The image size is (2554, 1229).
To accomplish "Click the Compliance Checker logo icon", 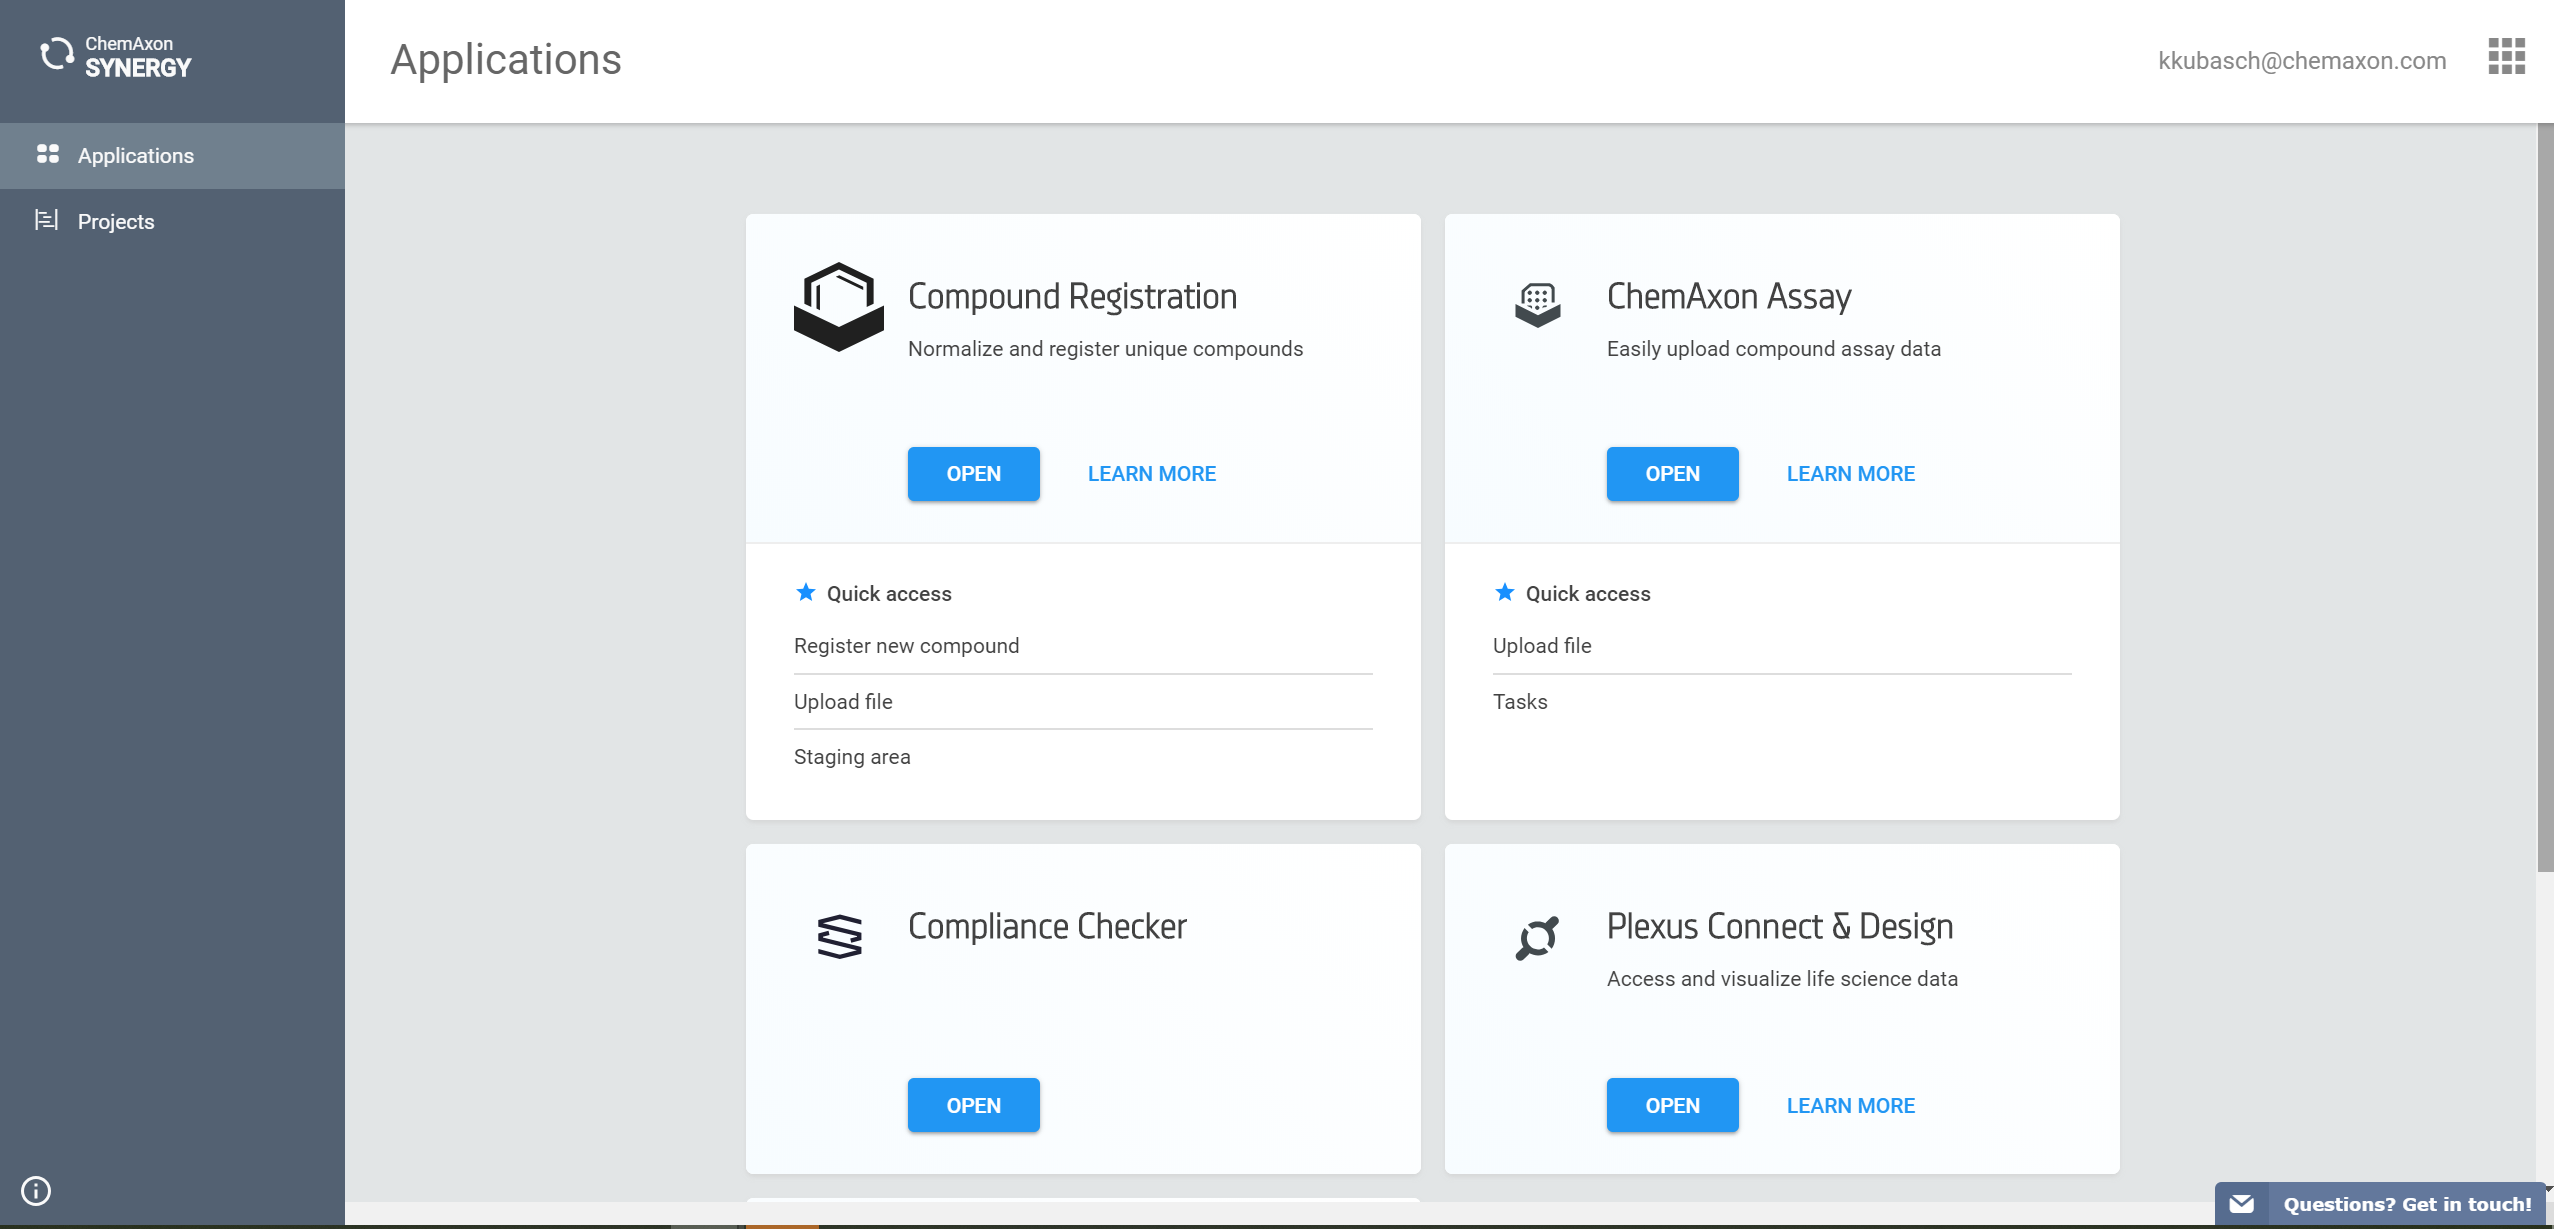I will click(x=839, y=936).
